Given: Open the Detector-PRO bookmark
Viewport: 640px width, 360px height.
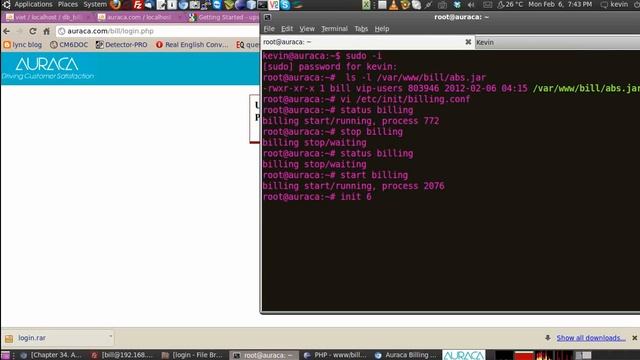Looking at the screenshot, I should [x=121, y=45].
